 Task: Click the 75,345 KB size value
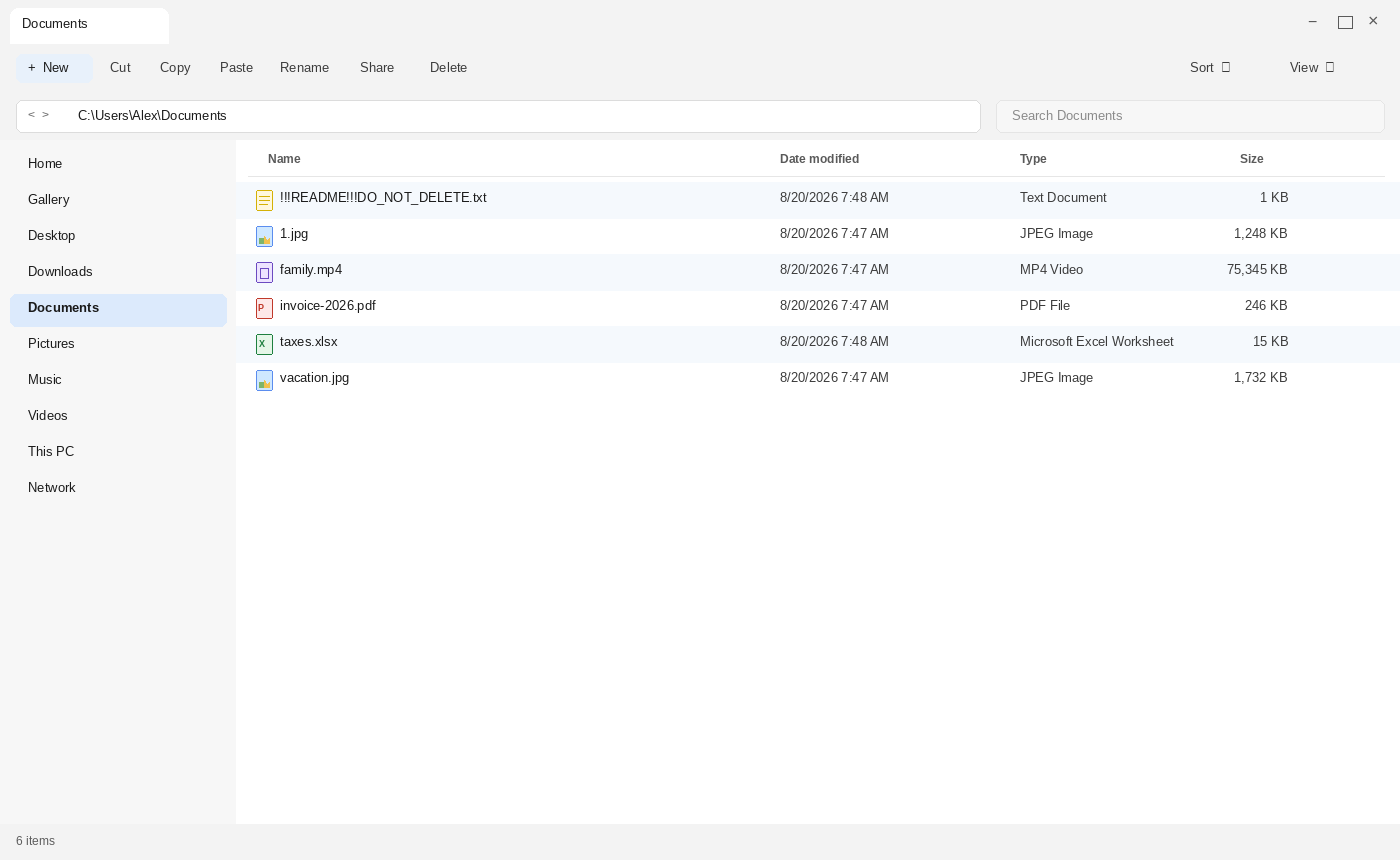[x=1257, y=270]
